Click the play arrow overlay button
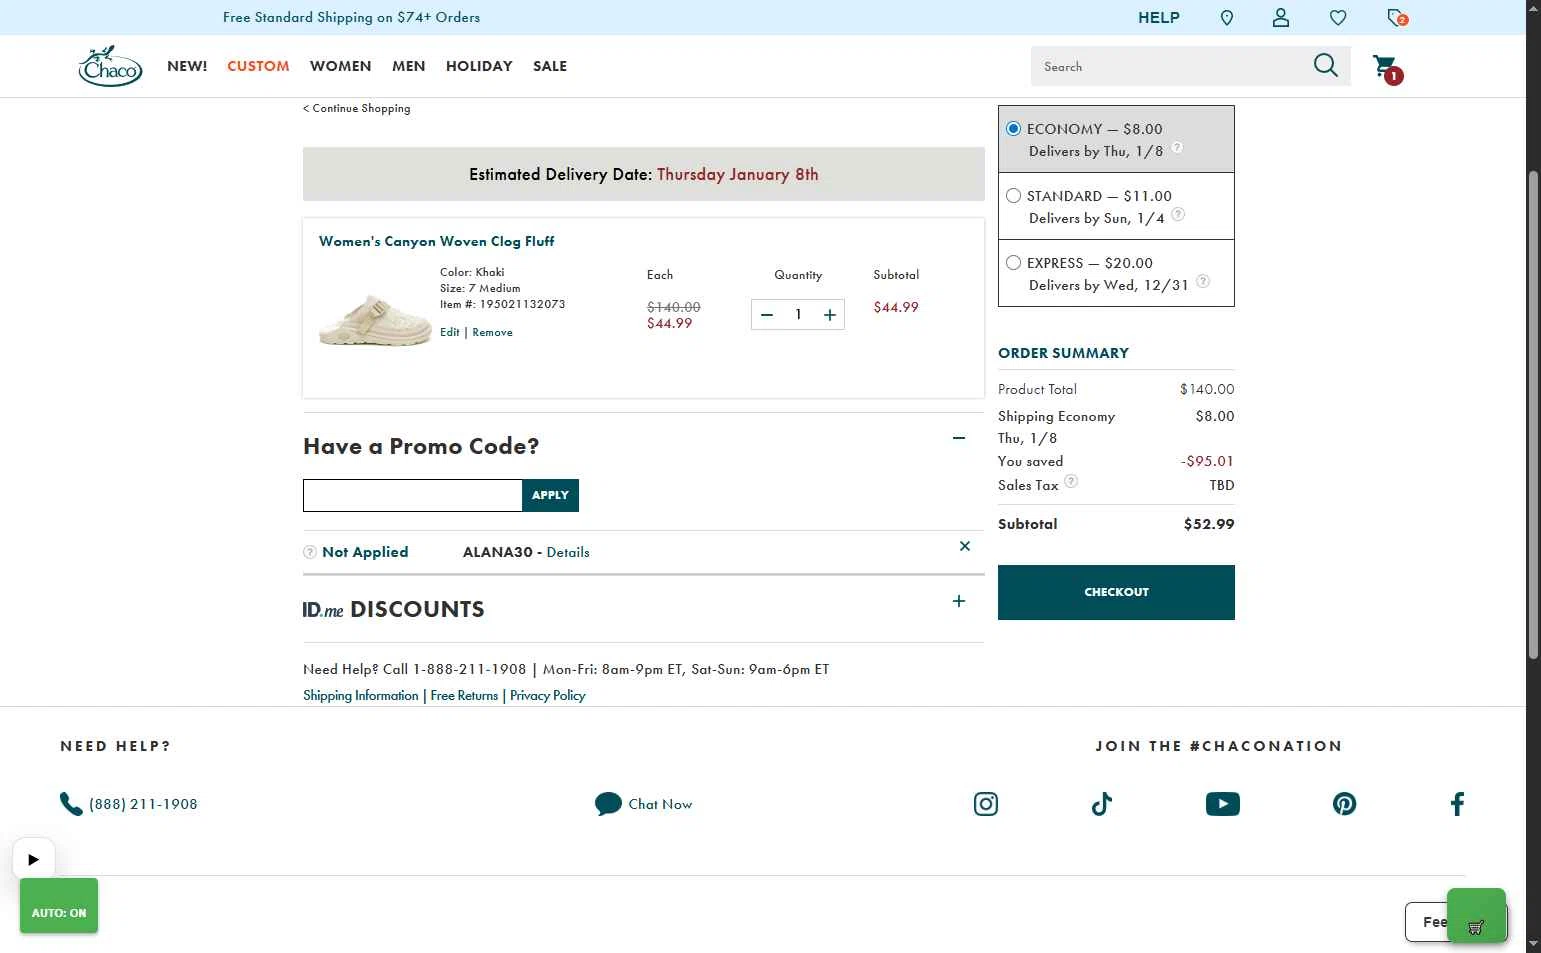1541x953 pixels. tap(33, 859)
